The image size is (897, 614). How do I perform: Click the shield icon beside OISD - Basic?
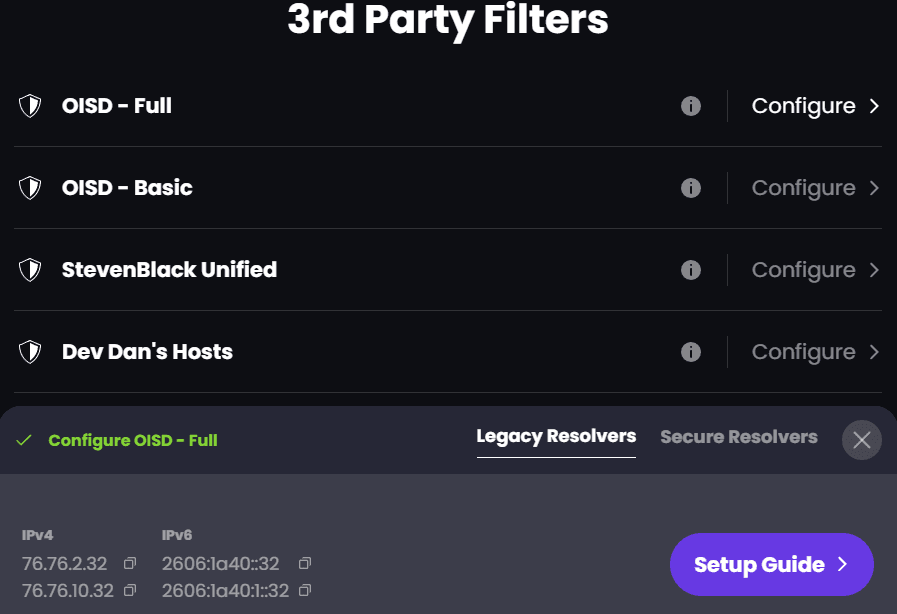(29, 187)
